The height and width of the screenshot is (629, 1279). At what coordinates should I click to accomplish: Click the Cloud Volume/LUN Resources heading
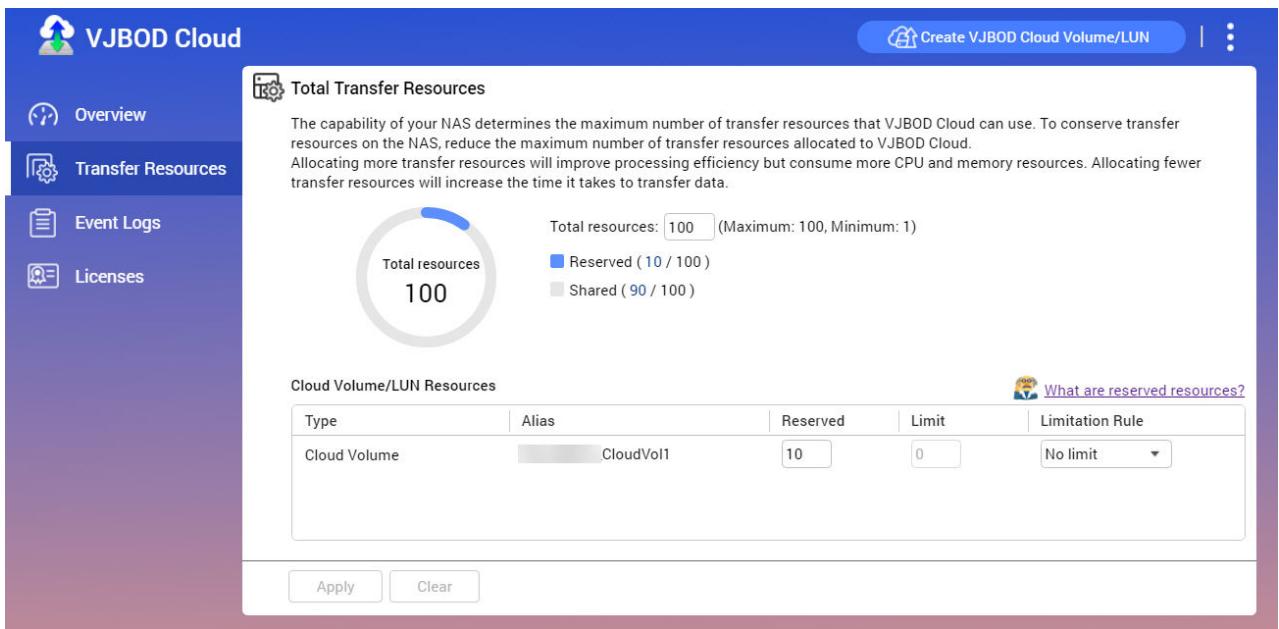coord(393,385)
